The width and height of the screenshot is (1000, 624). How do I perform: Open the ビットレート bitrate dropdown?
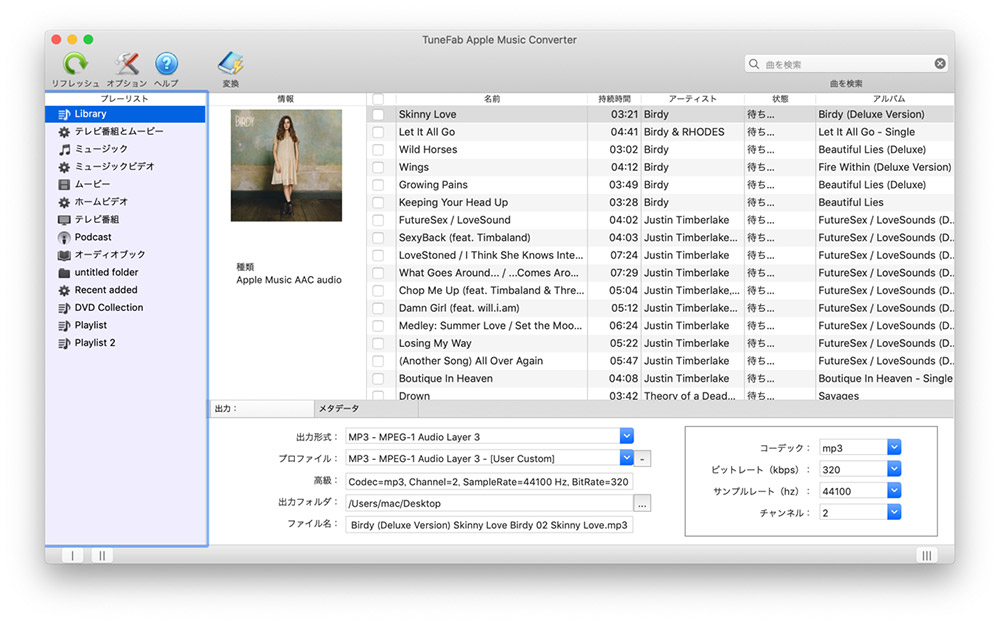(x=894, y=470)
